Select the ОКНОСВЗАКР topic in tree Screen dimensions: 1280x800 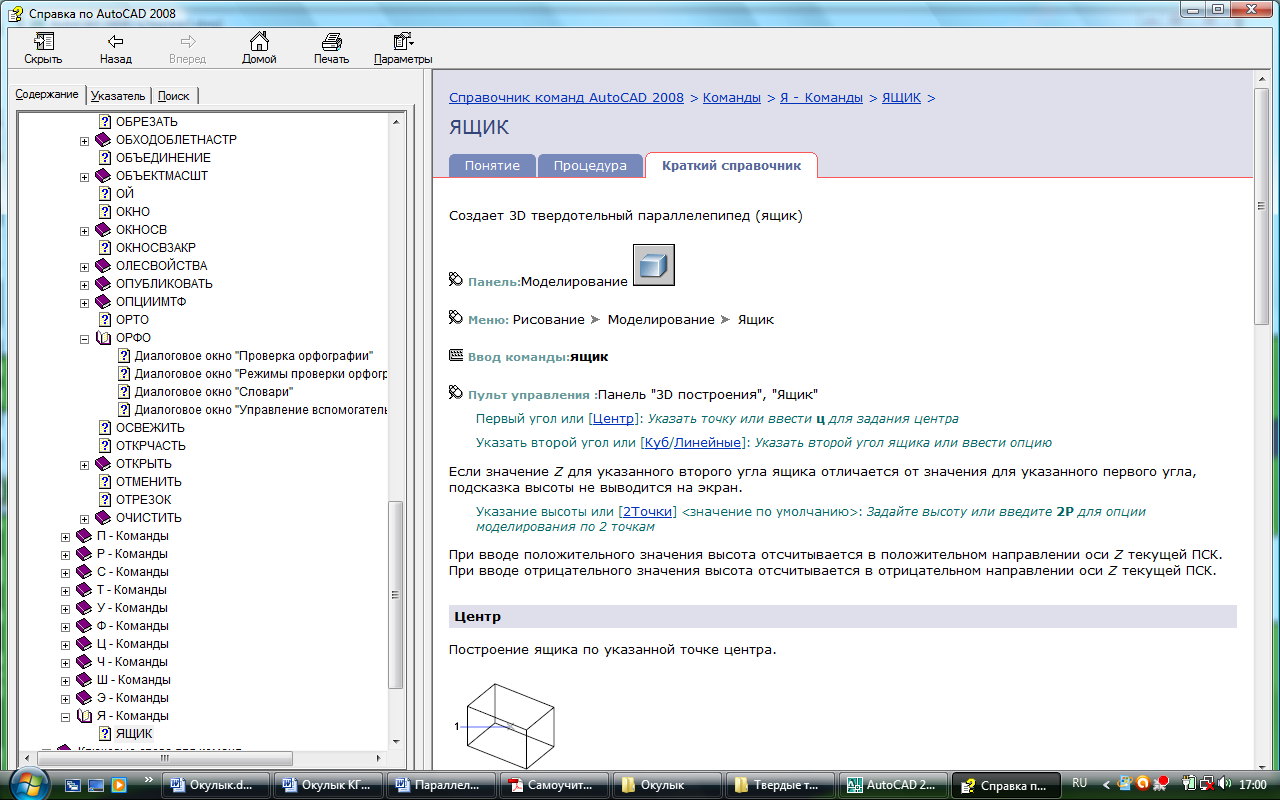(156, 248)
